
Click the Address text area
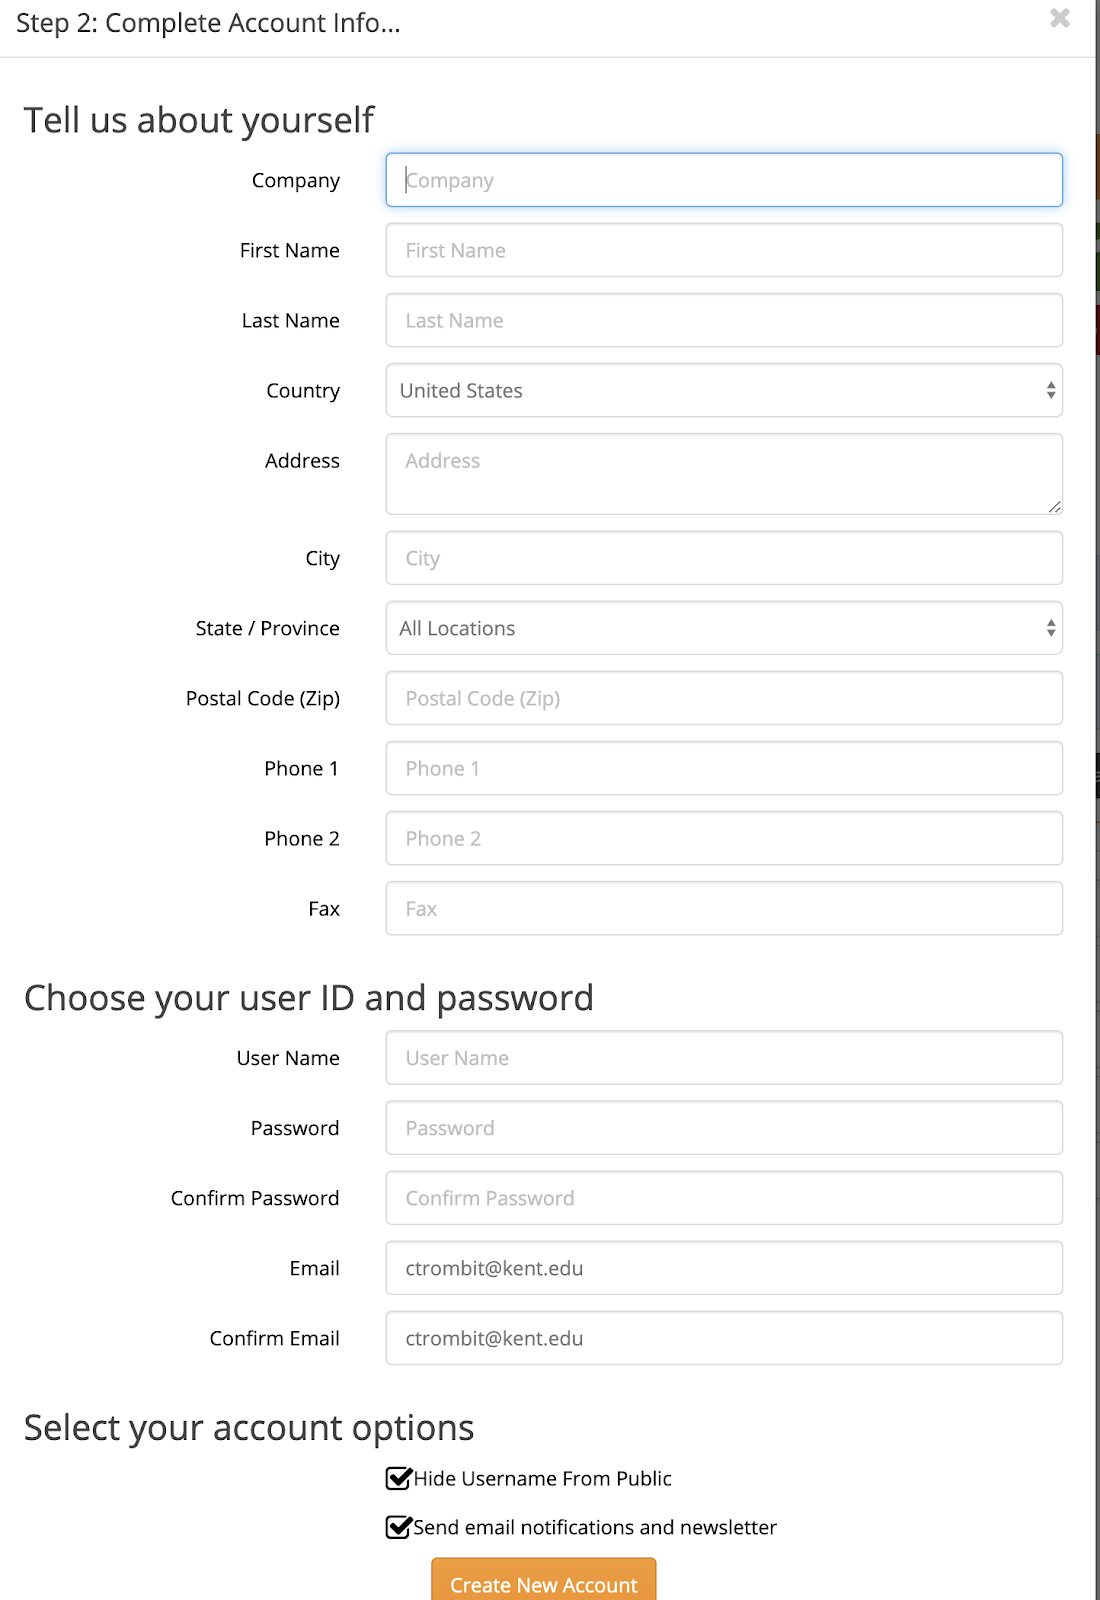[724, 474]
